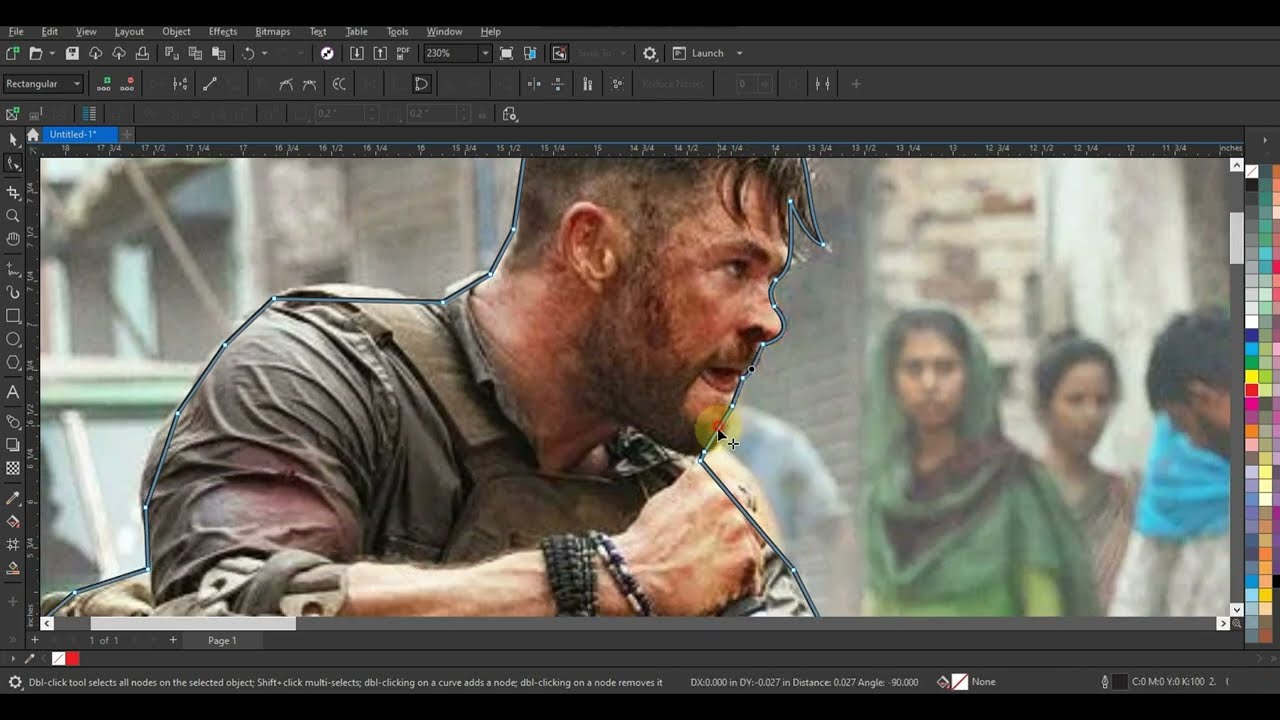Click the Reverse direction icon
1280x720 pixels.
(339, 84)
